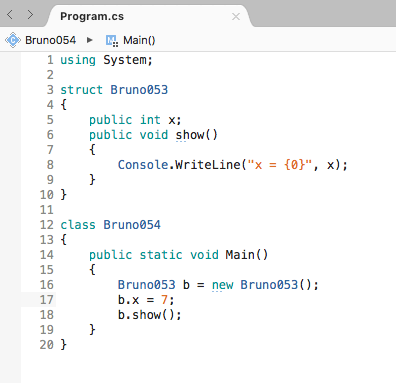The image size is (396, 383).
Task: Click the 'show()' method name on line 6
Action: (197, 135)
